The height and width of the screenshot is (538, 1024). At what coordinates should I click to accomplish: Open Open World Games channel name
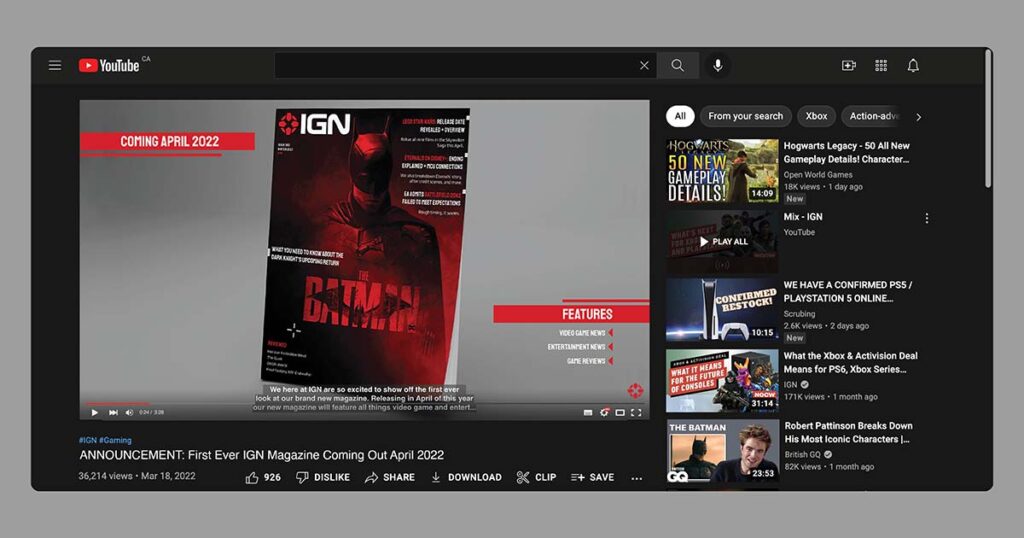point(818,174)
